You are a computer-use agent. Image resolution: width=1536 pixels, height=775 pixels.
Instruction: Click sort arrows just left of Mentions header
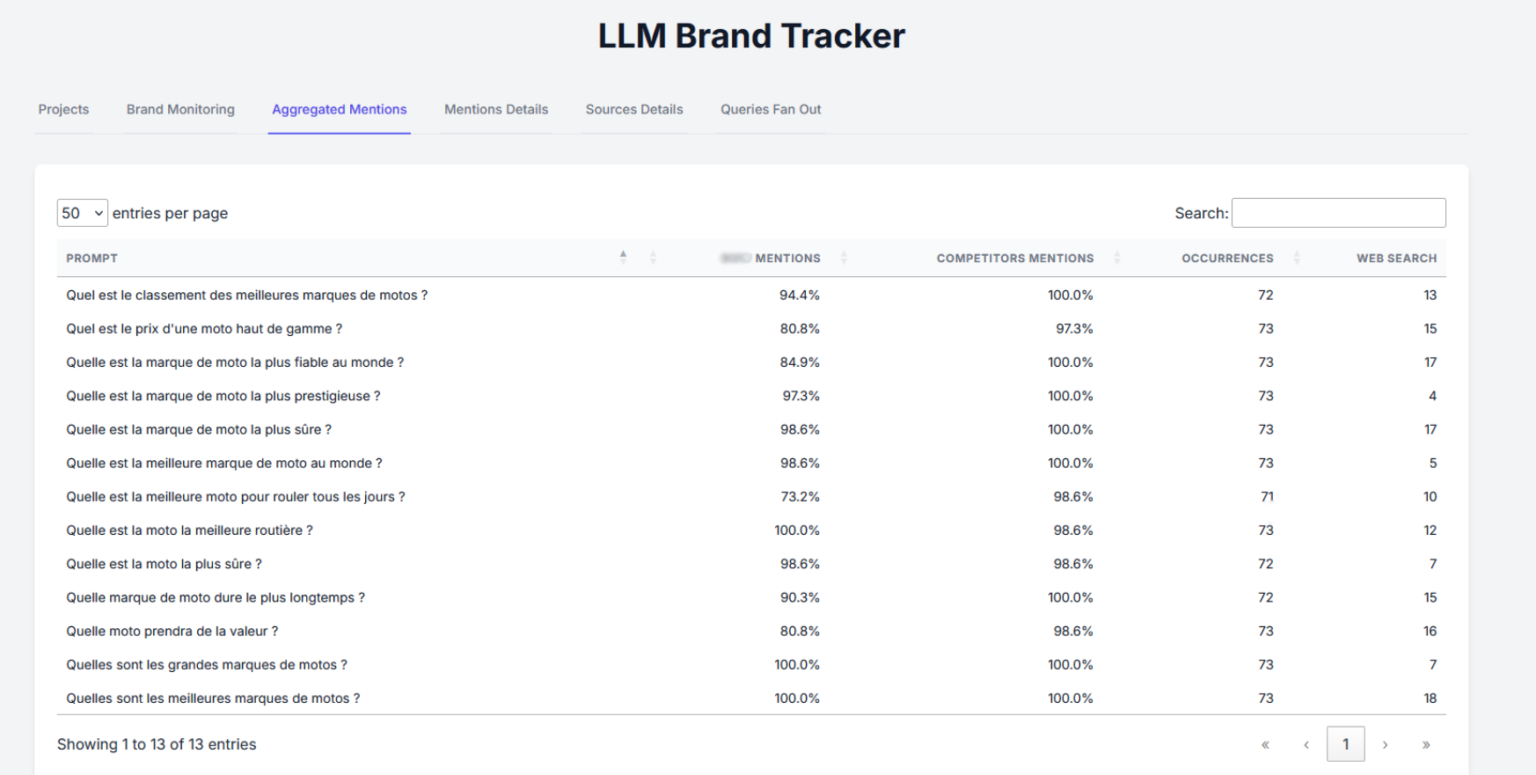[x=653, y=258]
